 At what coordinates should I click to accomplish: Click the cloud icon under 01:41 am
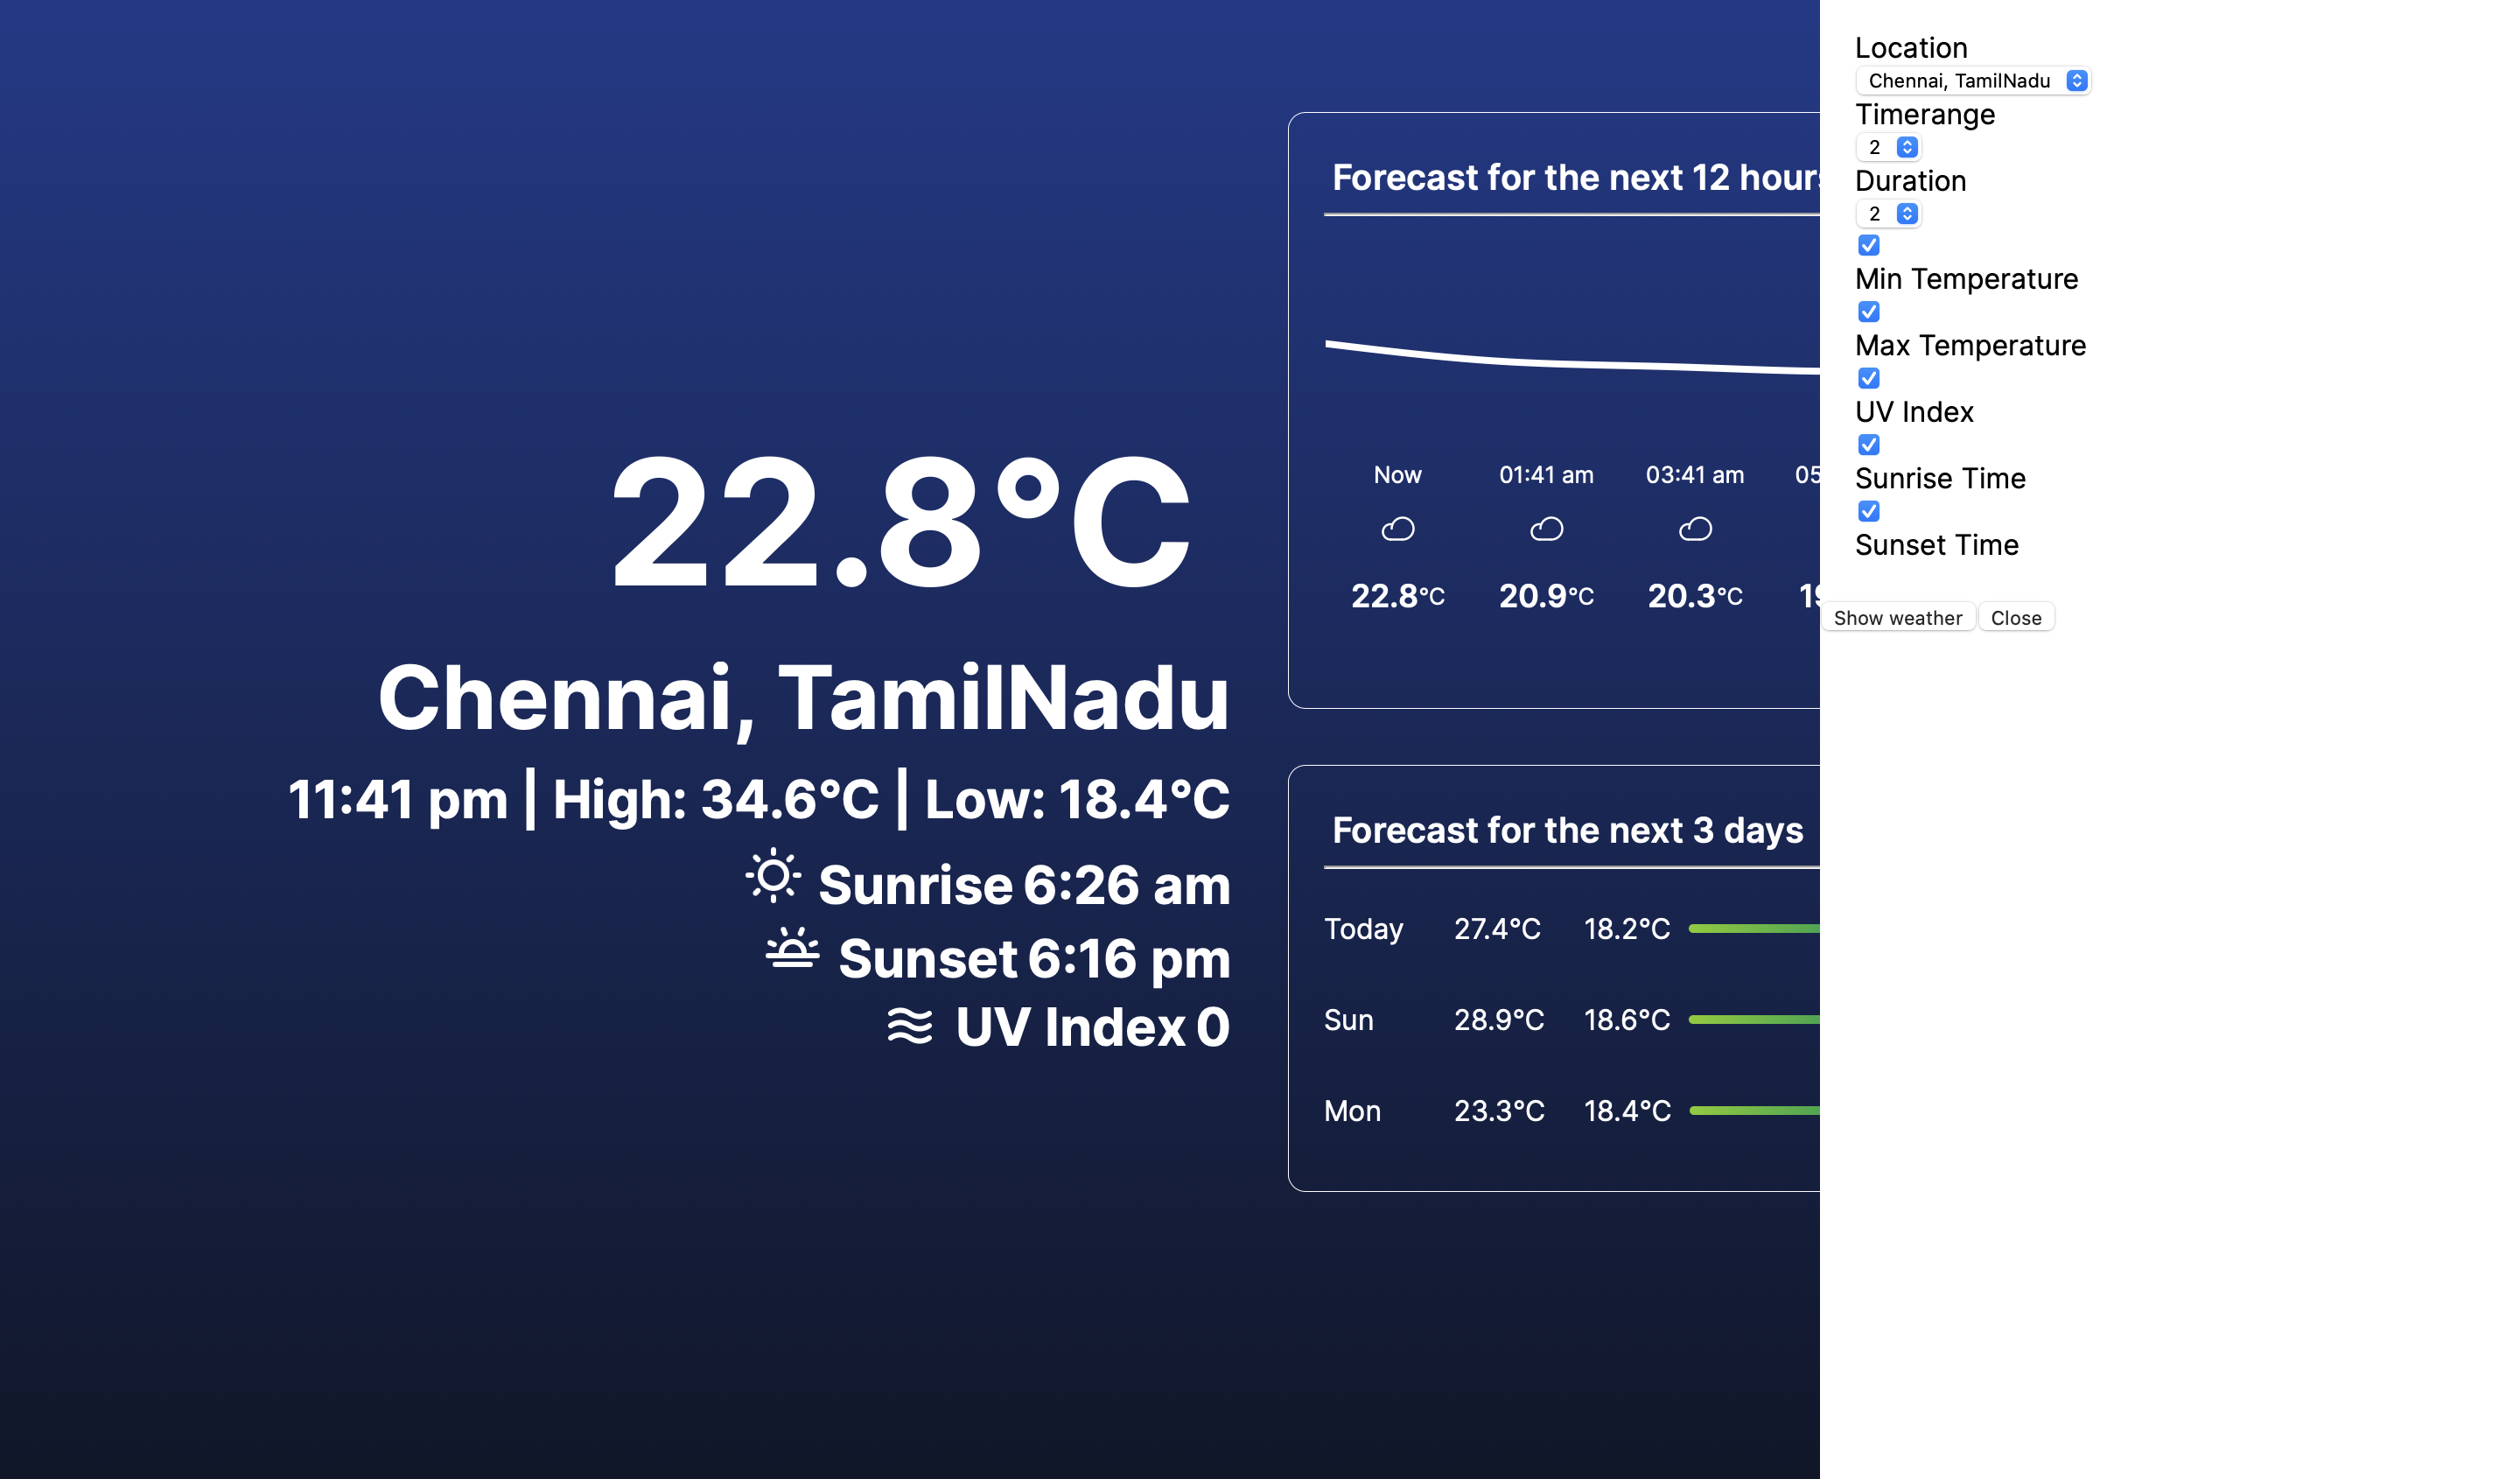(1546, 529)
